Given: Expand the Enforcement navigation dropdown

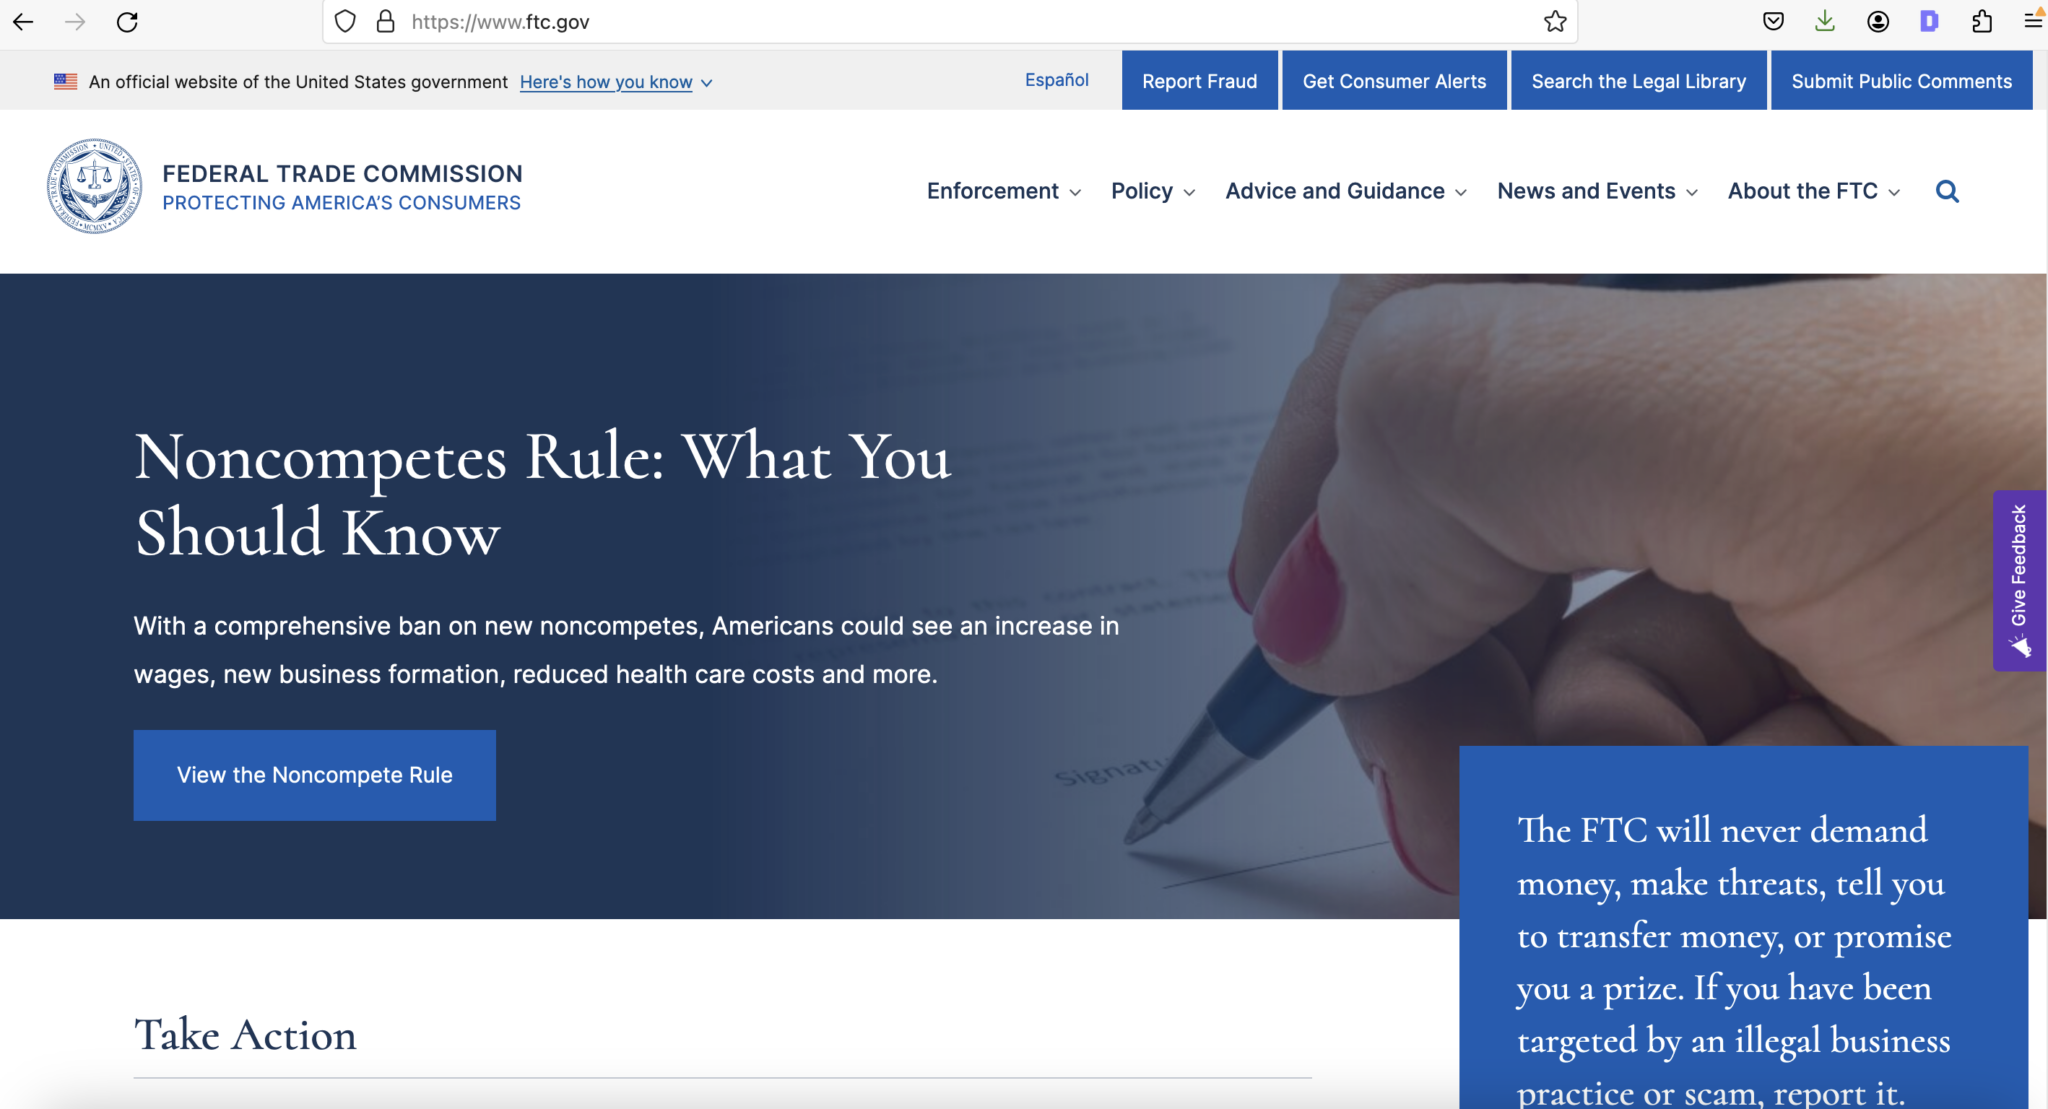Looking at the screenshot, I should coord(1003,191).
